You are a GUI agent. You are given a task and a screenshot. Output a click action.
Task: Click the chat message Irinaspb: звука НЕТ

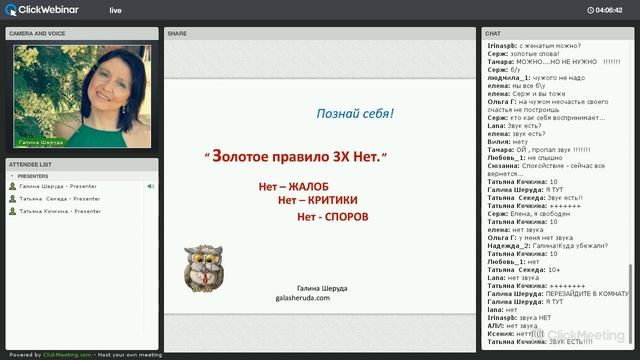519,318
